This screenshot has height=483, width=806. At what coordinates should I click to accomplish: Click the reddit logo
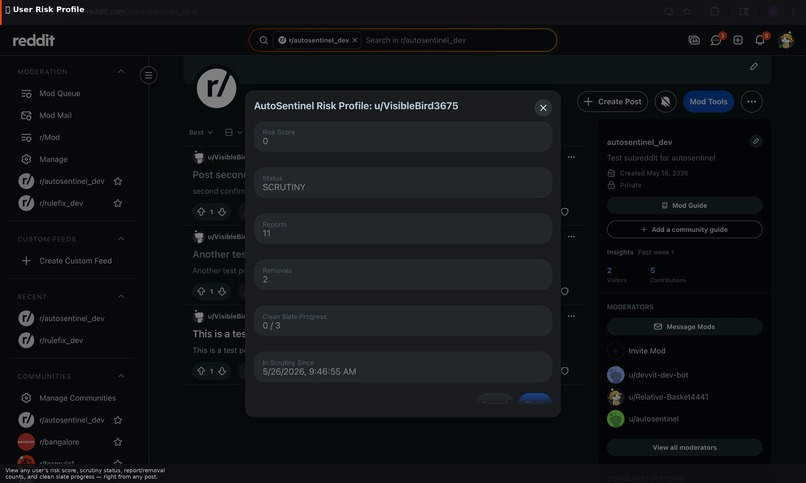point(33,40)
